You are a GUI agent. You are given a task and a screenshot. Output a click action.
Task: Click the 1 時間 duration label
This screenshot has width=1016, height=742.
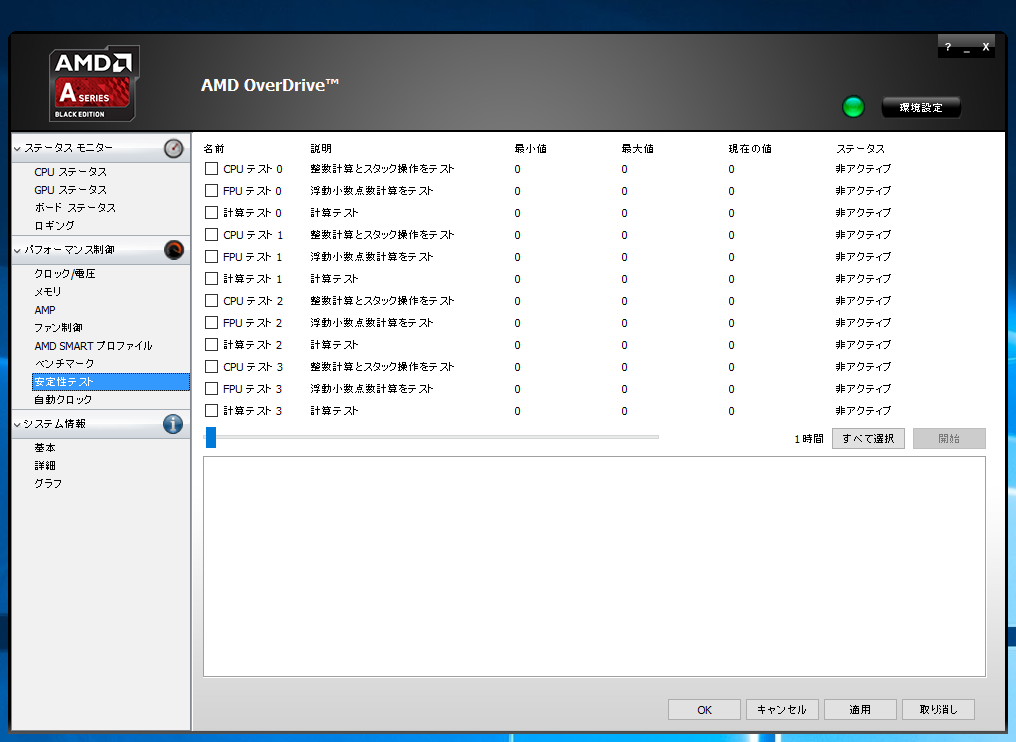click(809, 439)
